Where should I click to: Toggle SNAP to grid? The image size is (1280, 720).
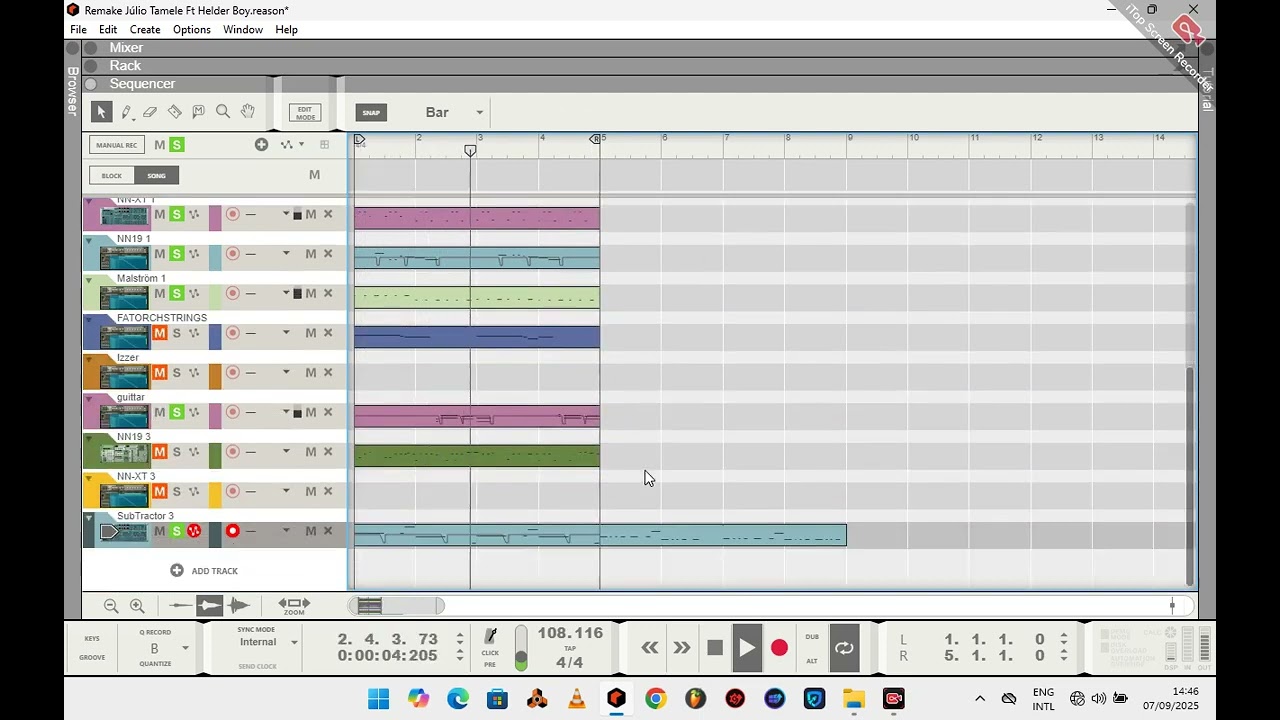coord(371,112)
